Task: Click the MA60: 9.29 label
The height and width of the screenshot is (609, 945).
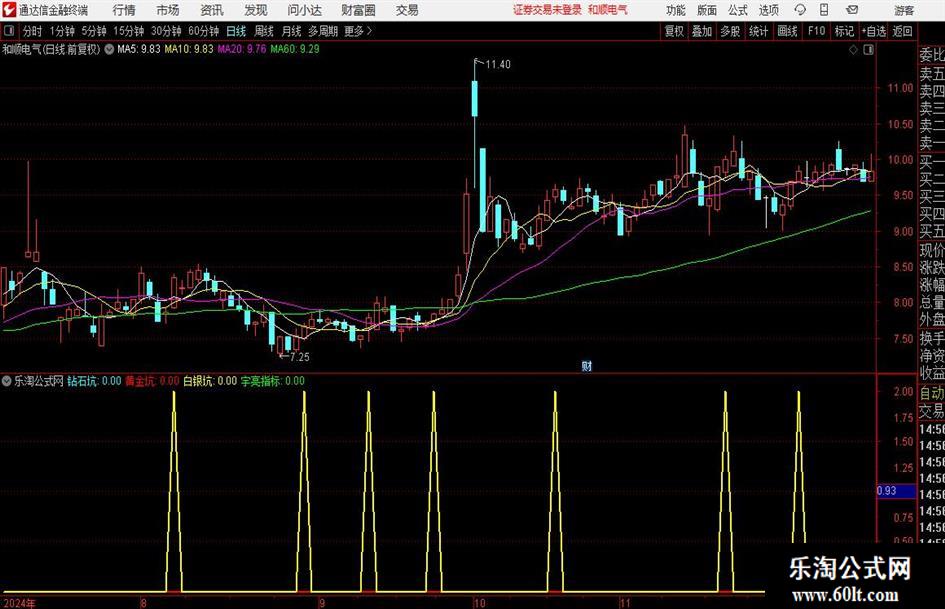Action: 295,49
